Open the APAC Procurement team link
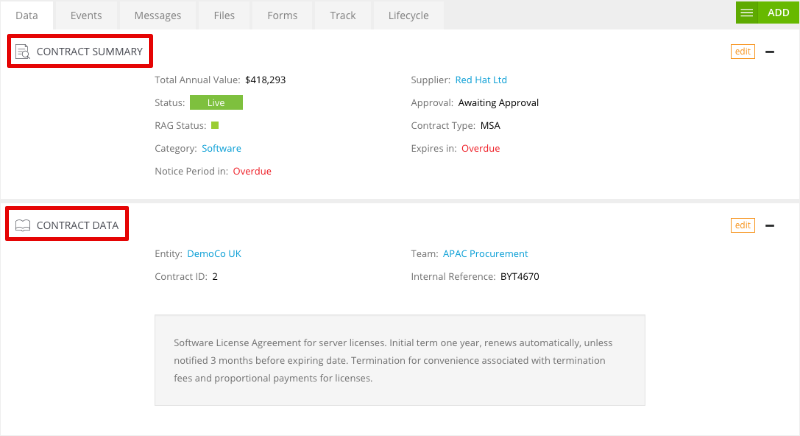This screenshot has width=800, height=436. pos(485,254)
